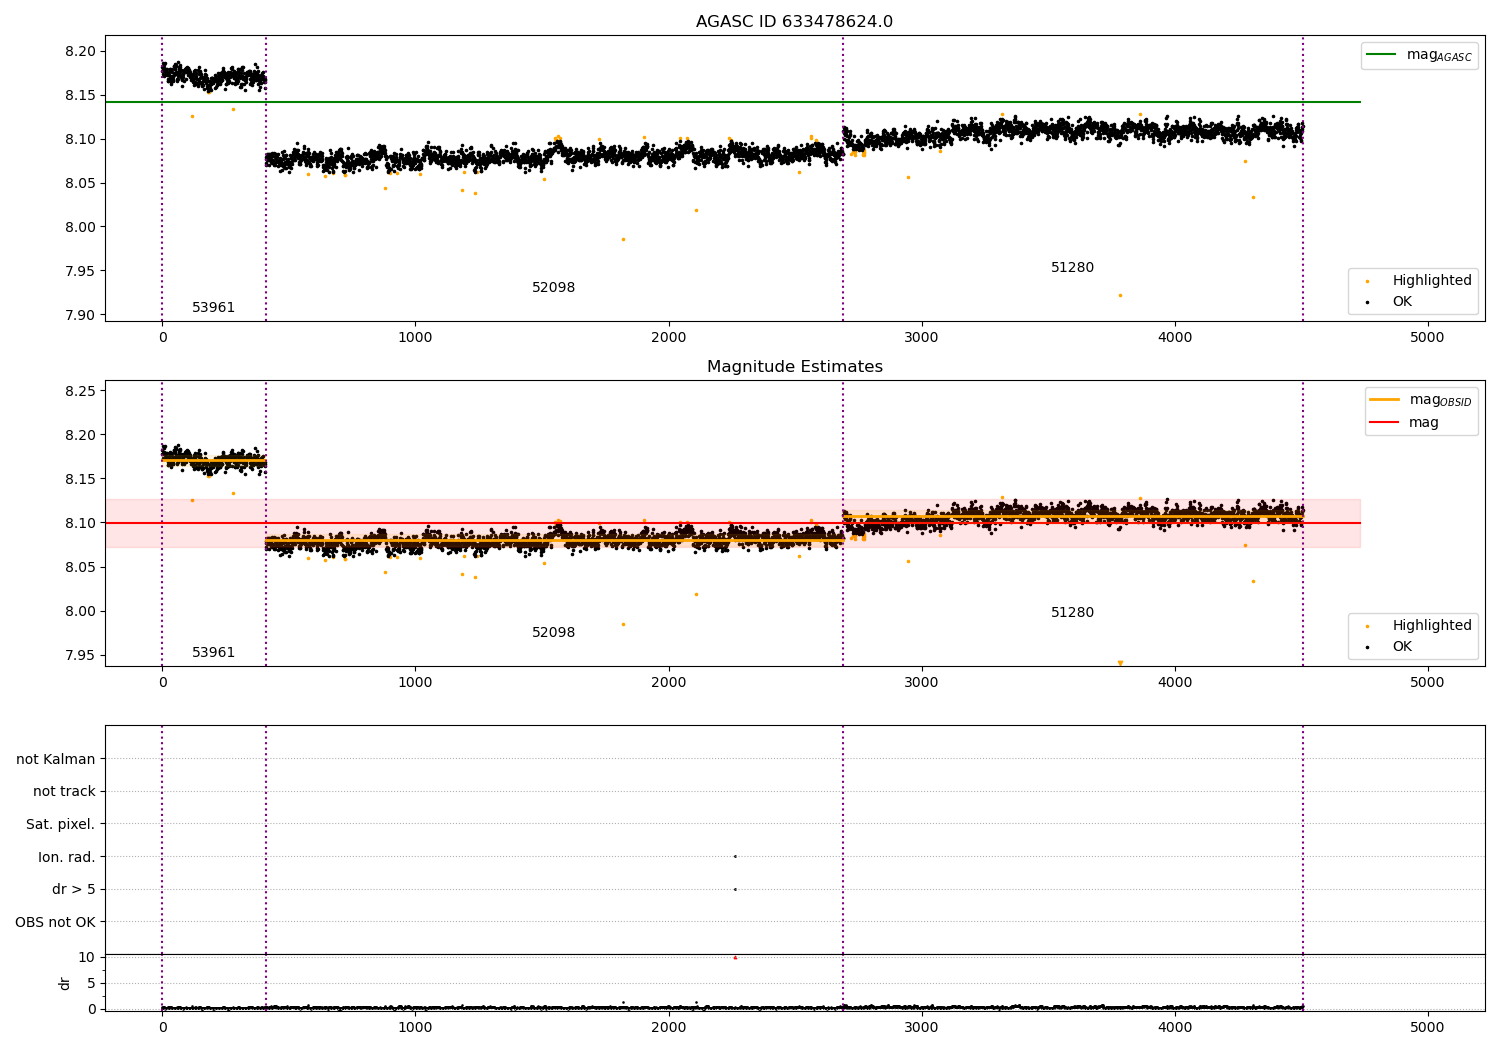Click the 'Sat. pixel.' axis label
This screenshot has width=1500, height=1050.
[61, 824]
